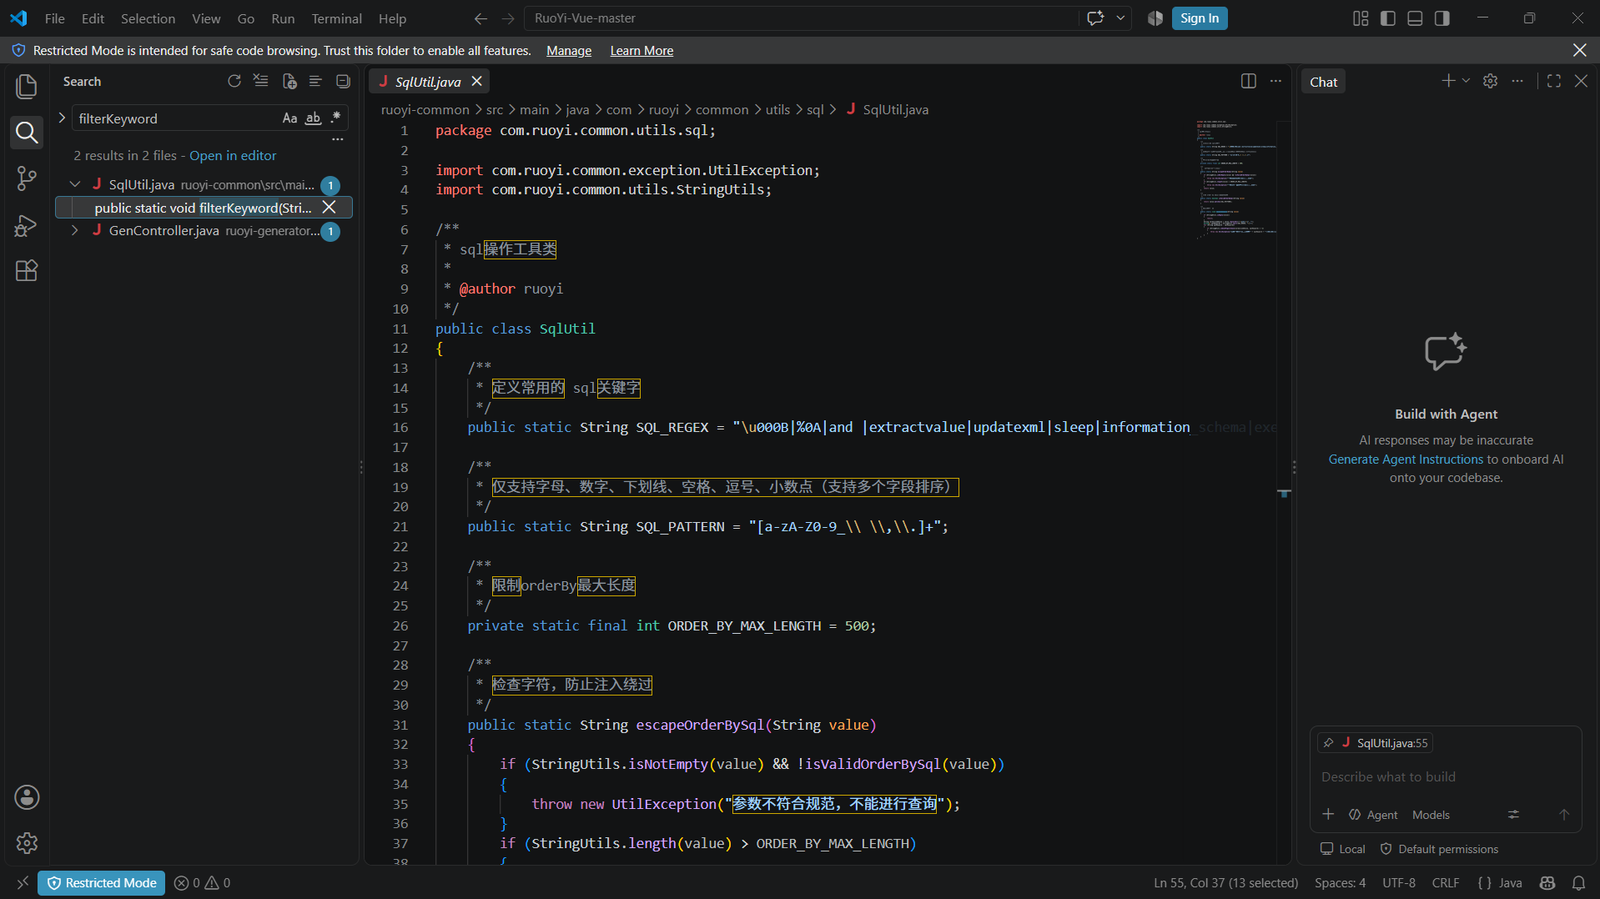Start a new chat with plus icon
1600x899 pixels.
(x=1447, y=81)
